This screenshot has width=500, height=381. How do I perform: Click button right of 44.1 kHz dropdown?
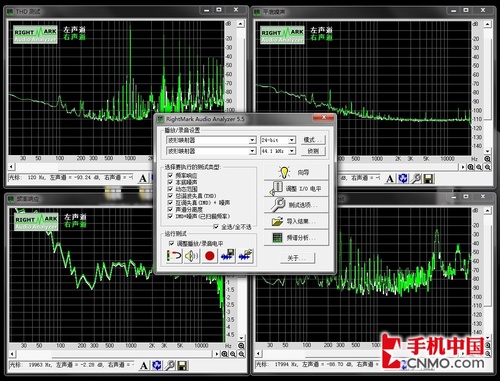point(313,151)
